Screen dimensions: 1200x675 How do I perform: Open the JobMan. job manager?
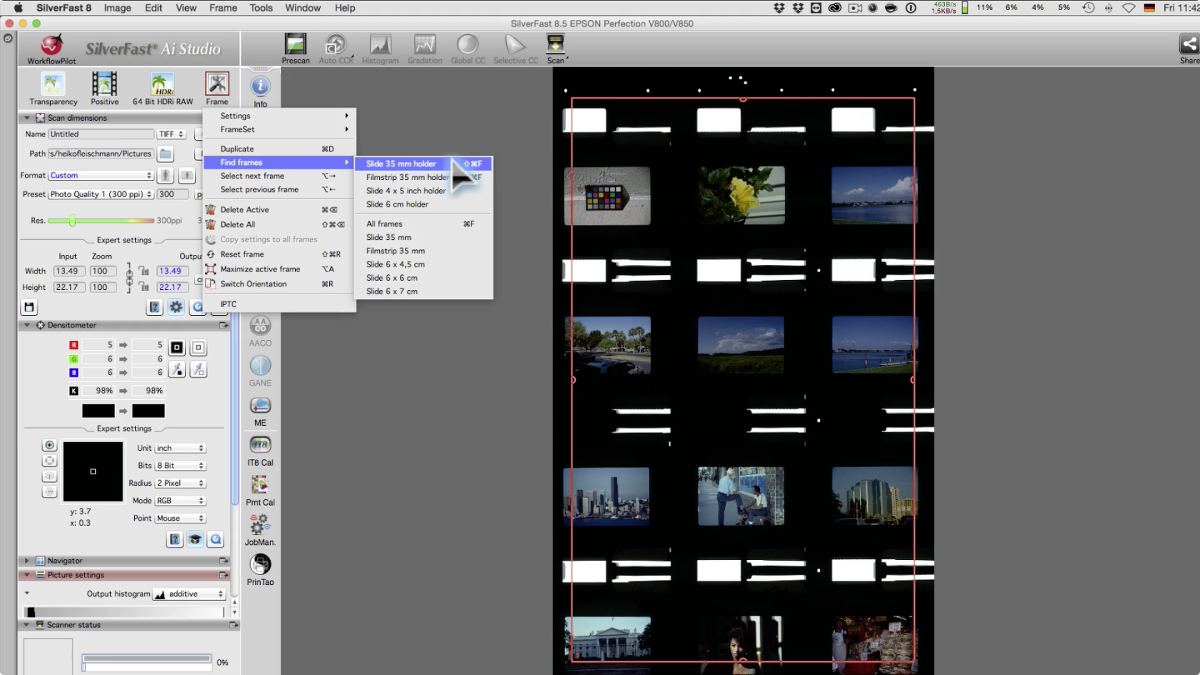(x=260, y=525)
